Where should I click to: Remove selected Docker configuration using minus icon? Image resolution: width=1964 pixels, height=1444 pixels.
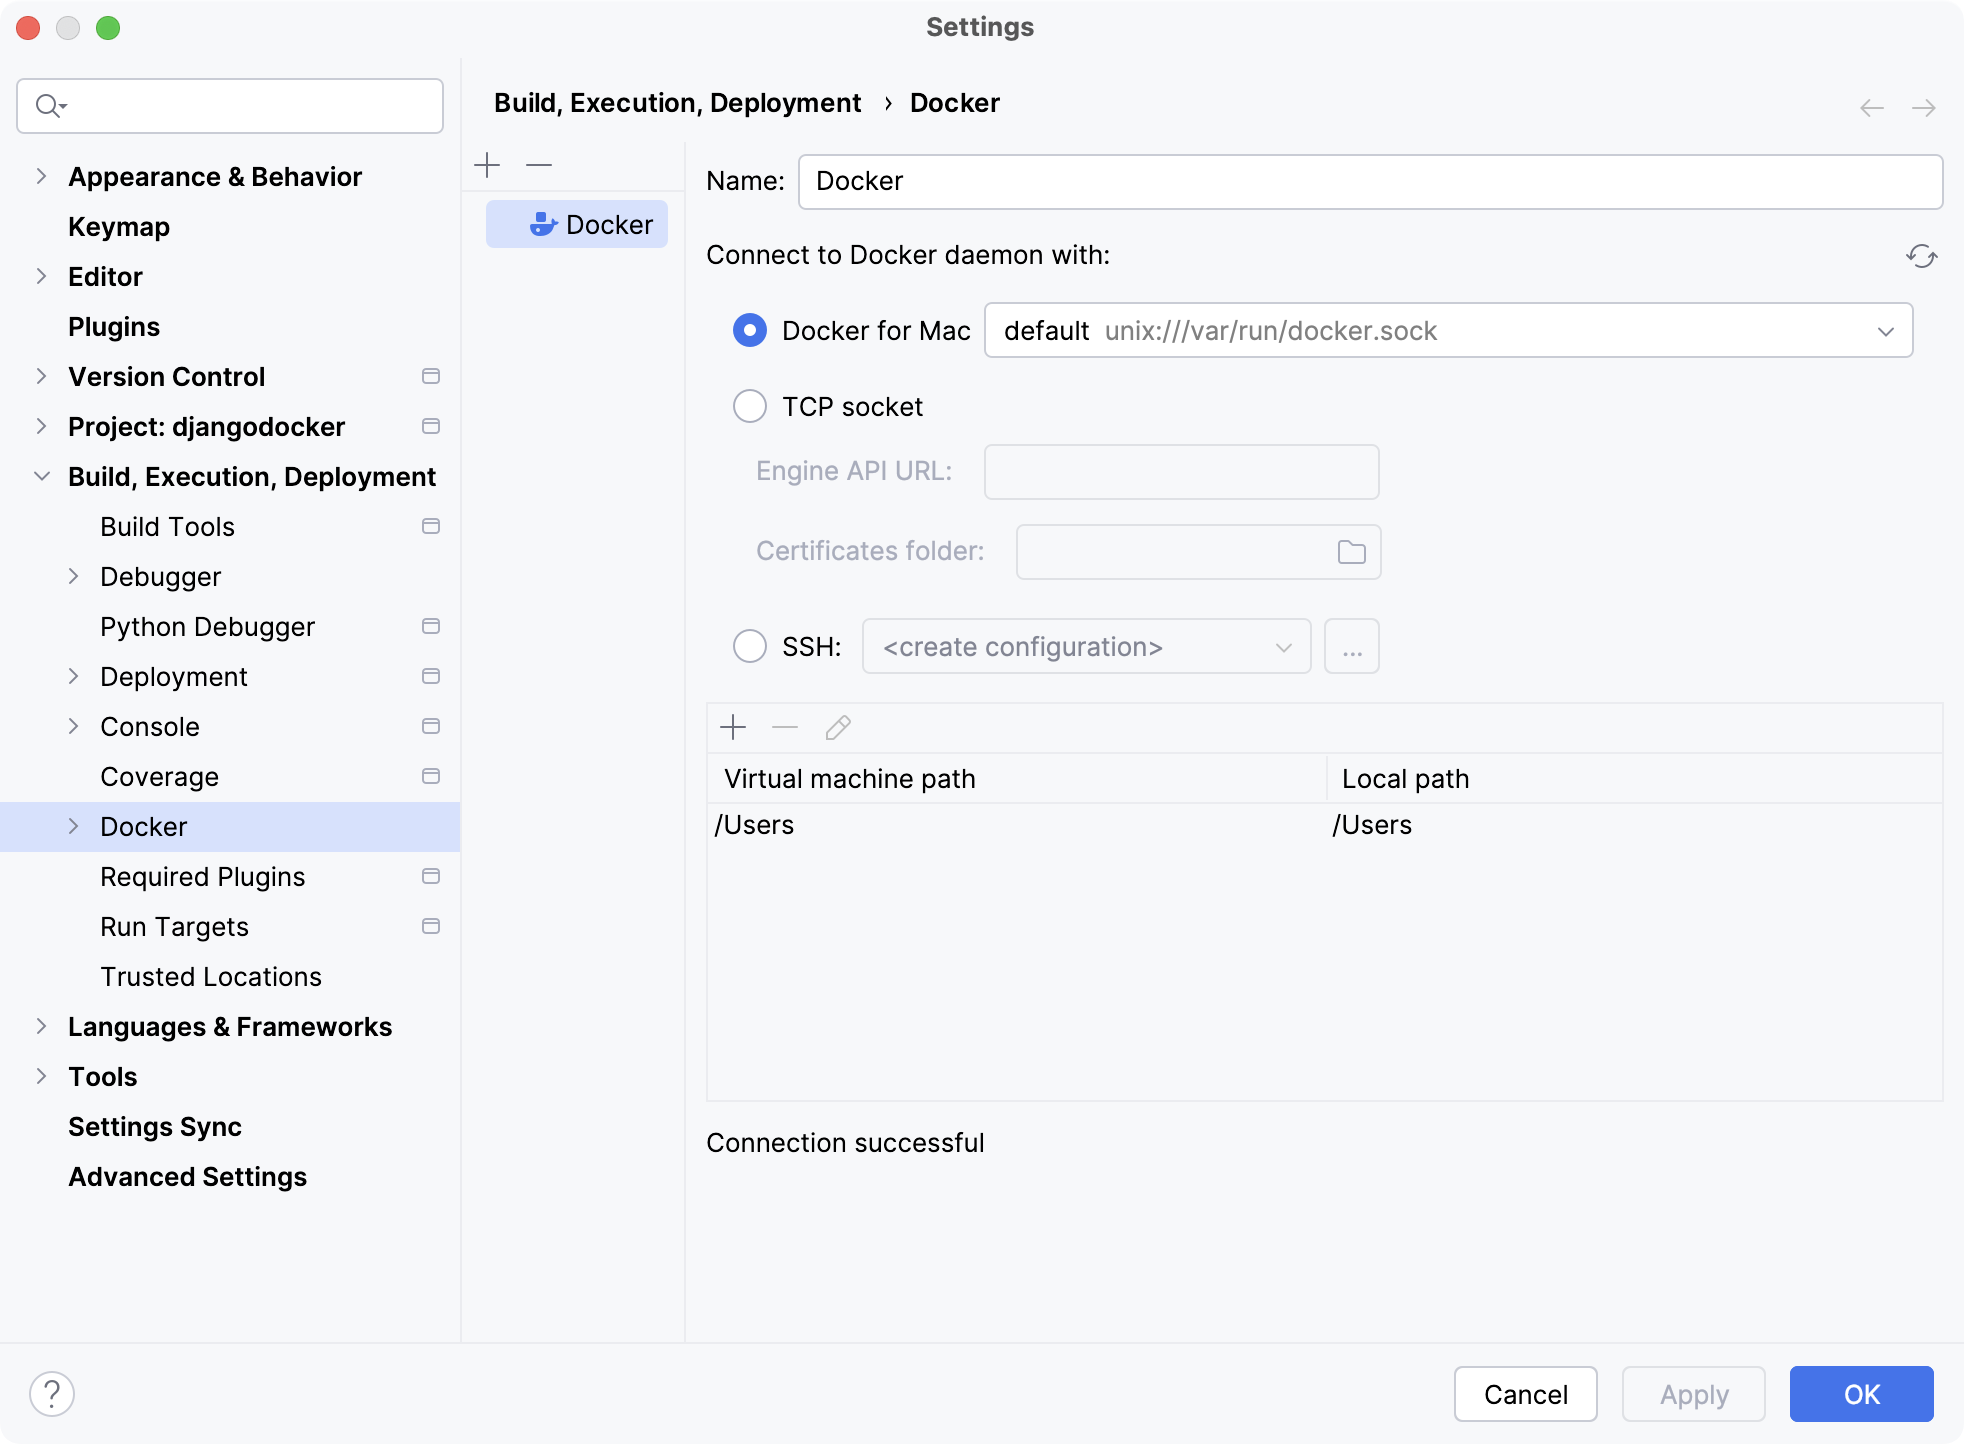(x=539, y=164)
